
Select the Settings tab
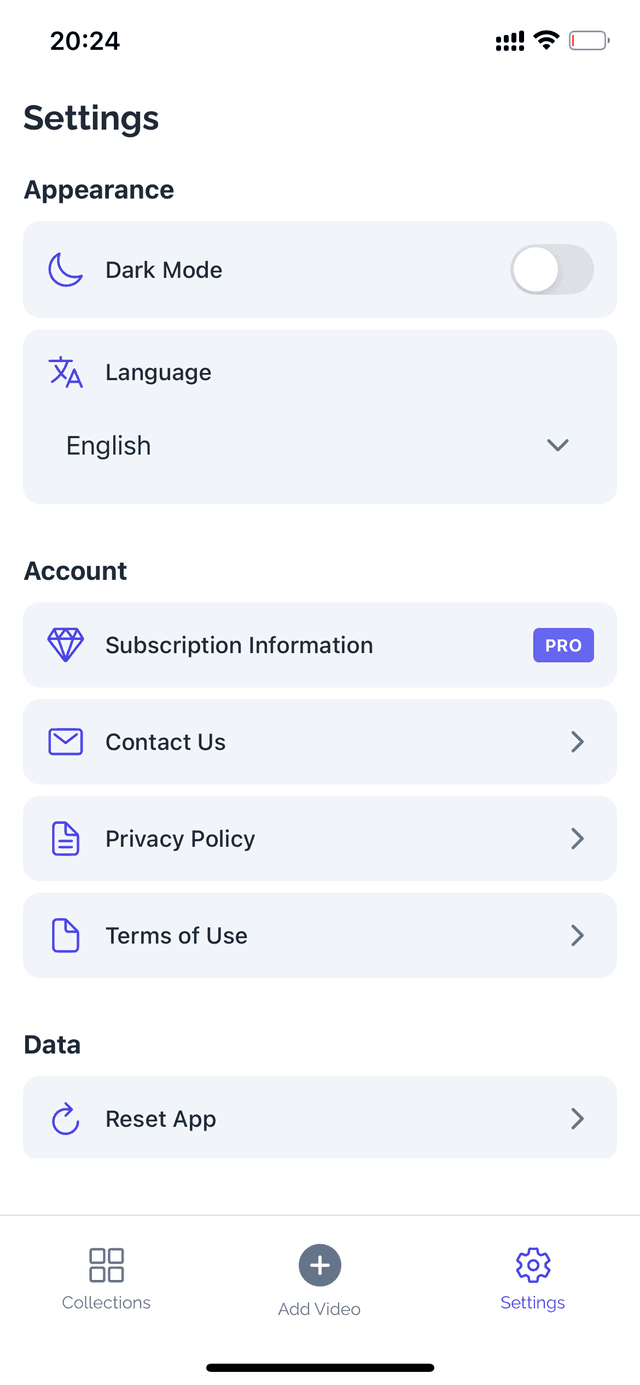point(533,1280)
